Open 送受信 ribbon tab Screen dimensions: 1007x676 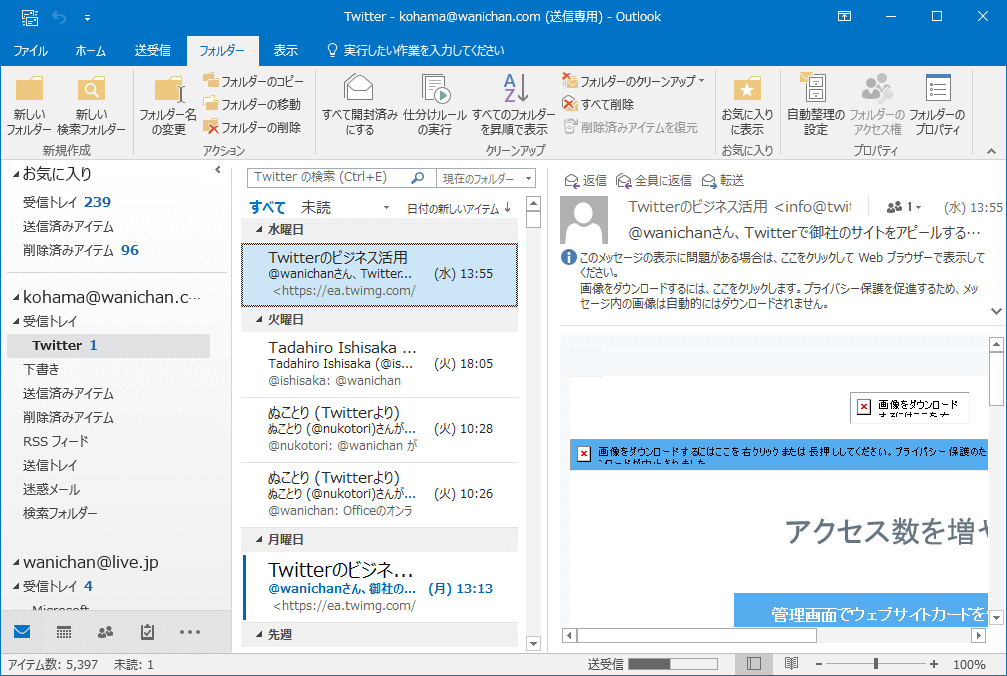pos(152,50)
